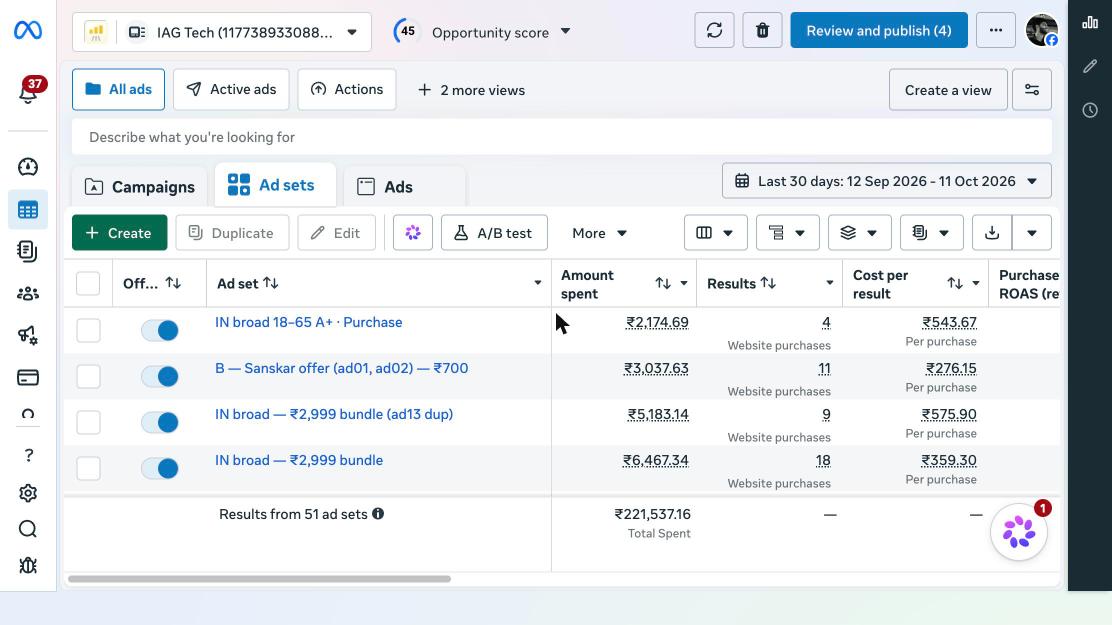
Task: Open charts icon in right panel
Action: click(x=1090, y=23)
